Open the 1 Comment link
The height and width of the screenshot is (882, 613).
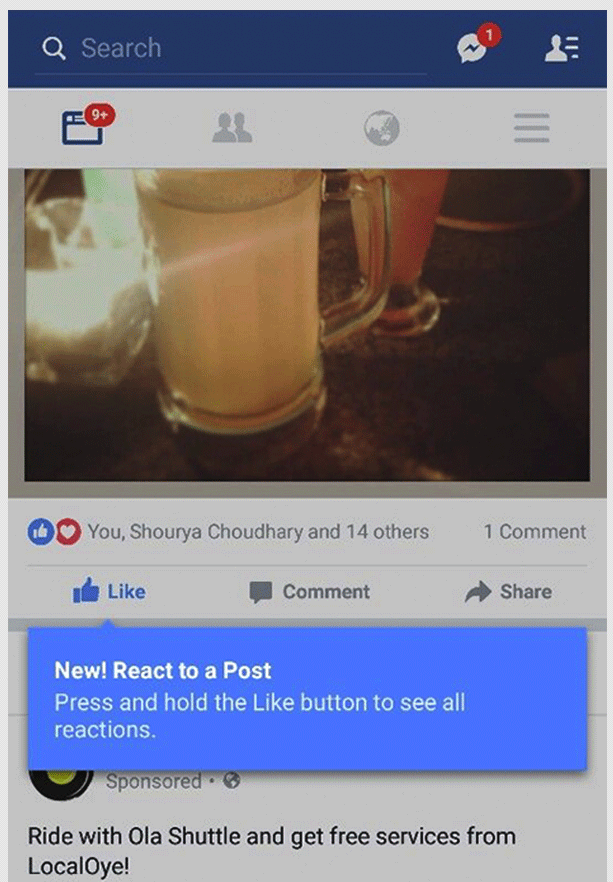535,532
